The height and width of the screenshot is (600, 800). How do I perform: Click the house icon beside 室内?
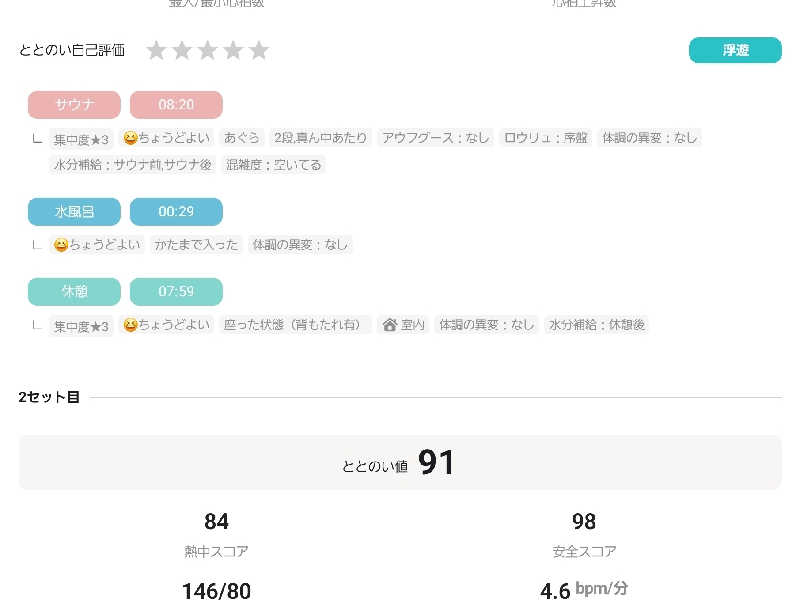pos(390,325)
